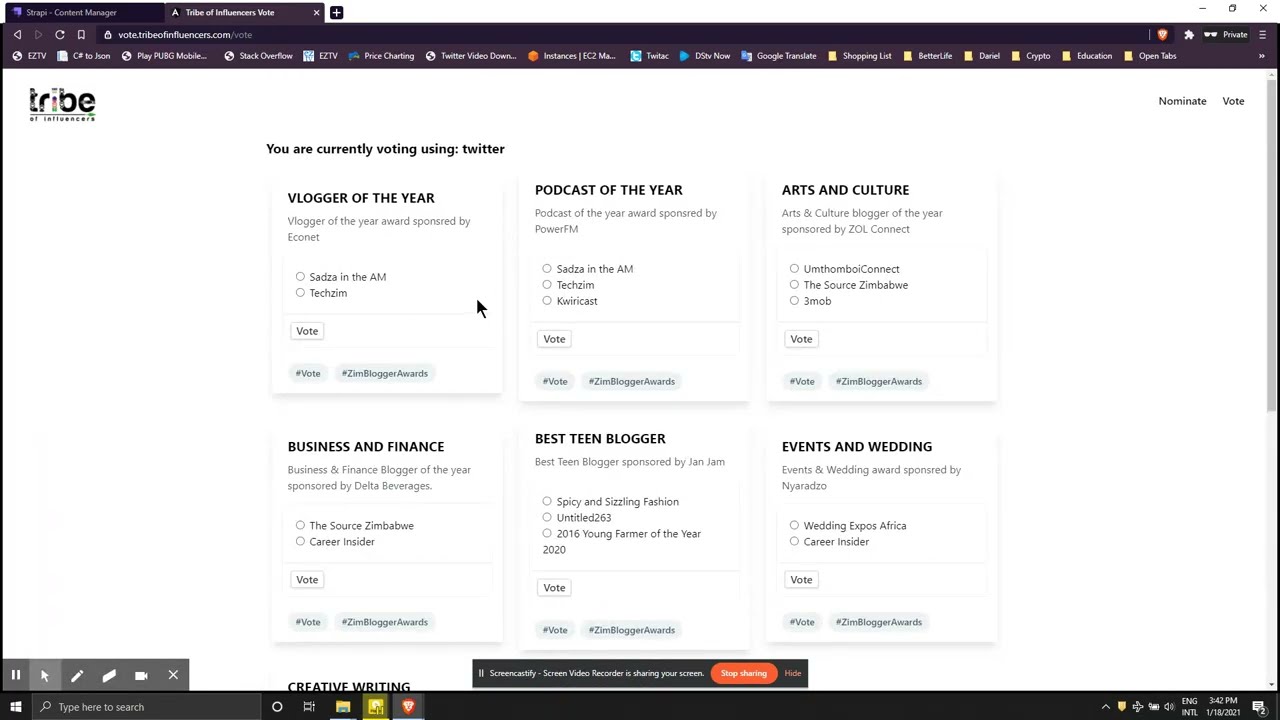
Task: Open Cortana circle on the taskbar
Action: click(x=277, y=707)
